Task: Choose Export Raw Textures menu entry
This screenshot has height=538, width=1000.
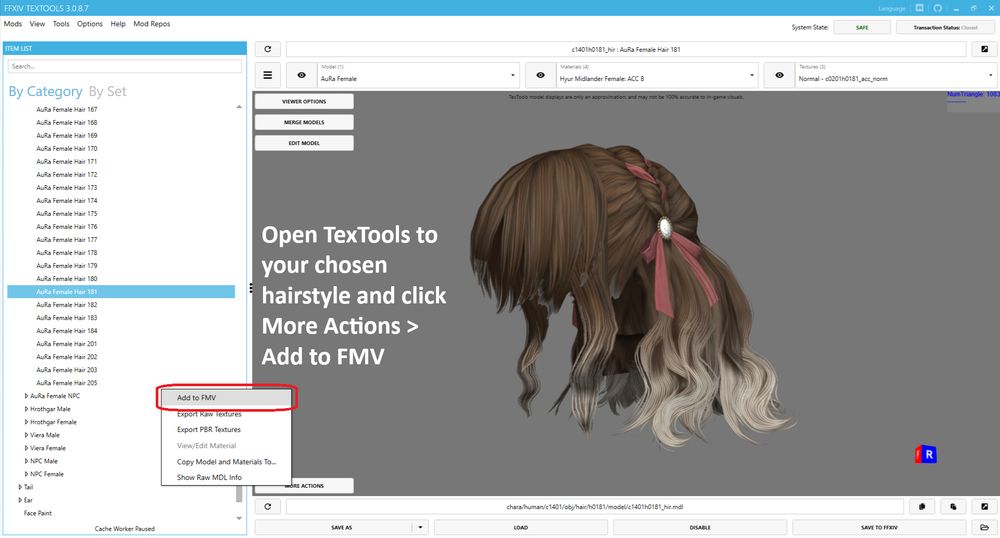Action: (x=226, y=414)
